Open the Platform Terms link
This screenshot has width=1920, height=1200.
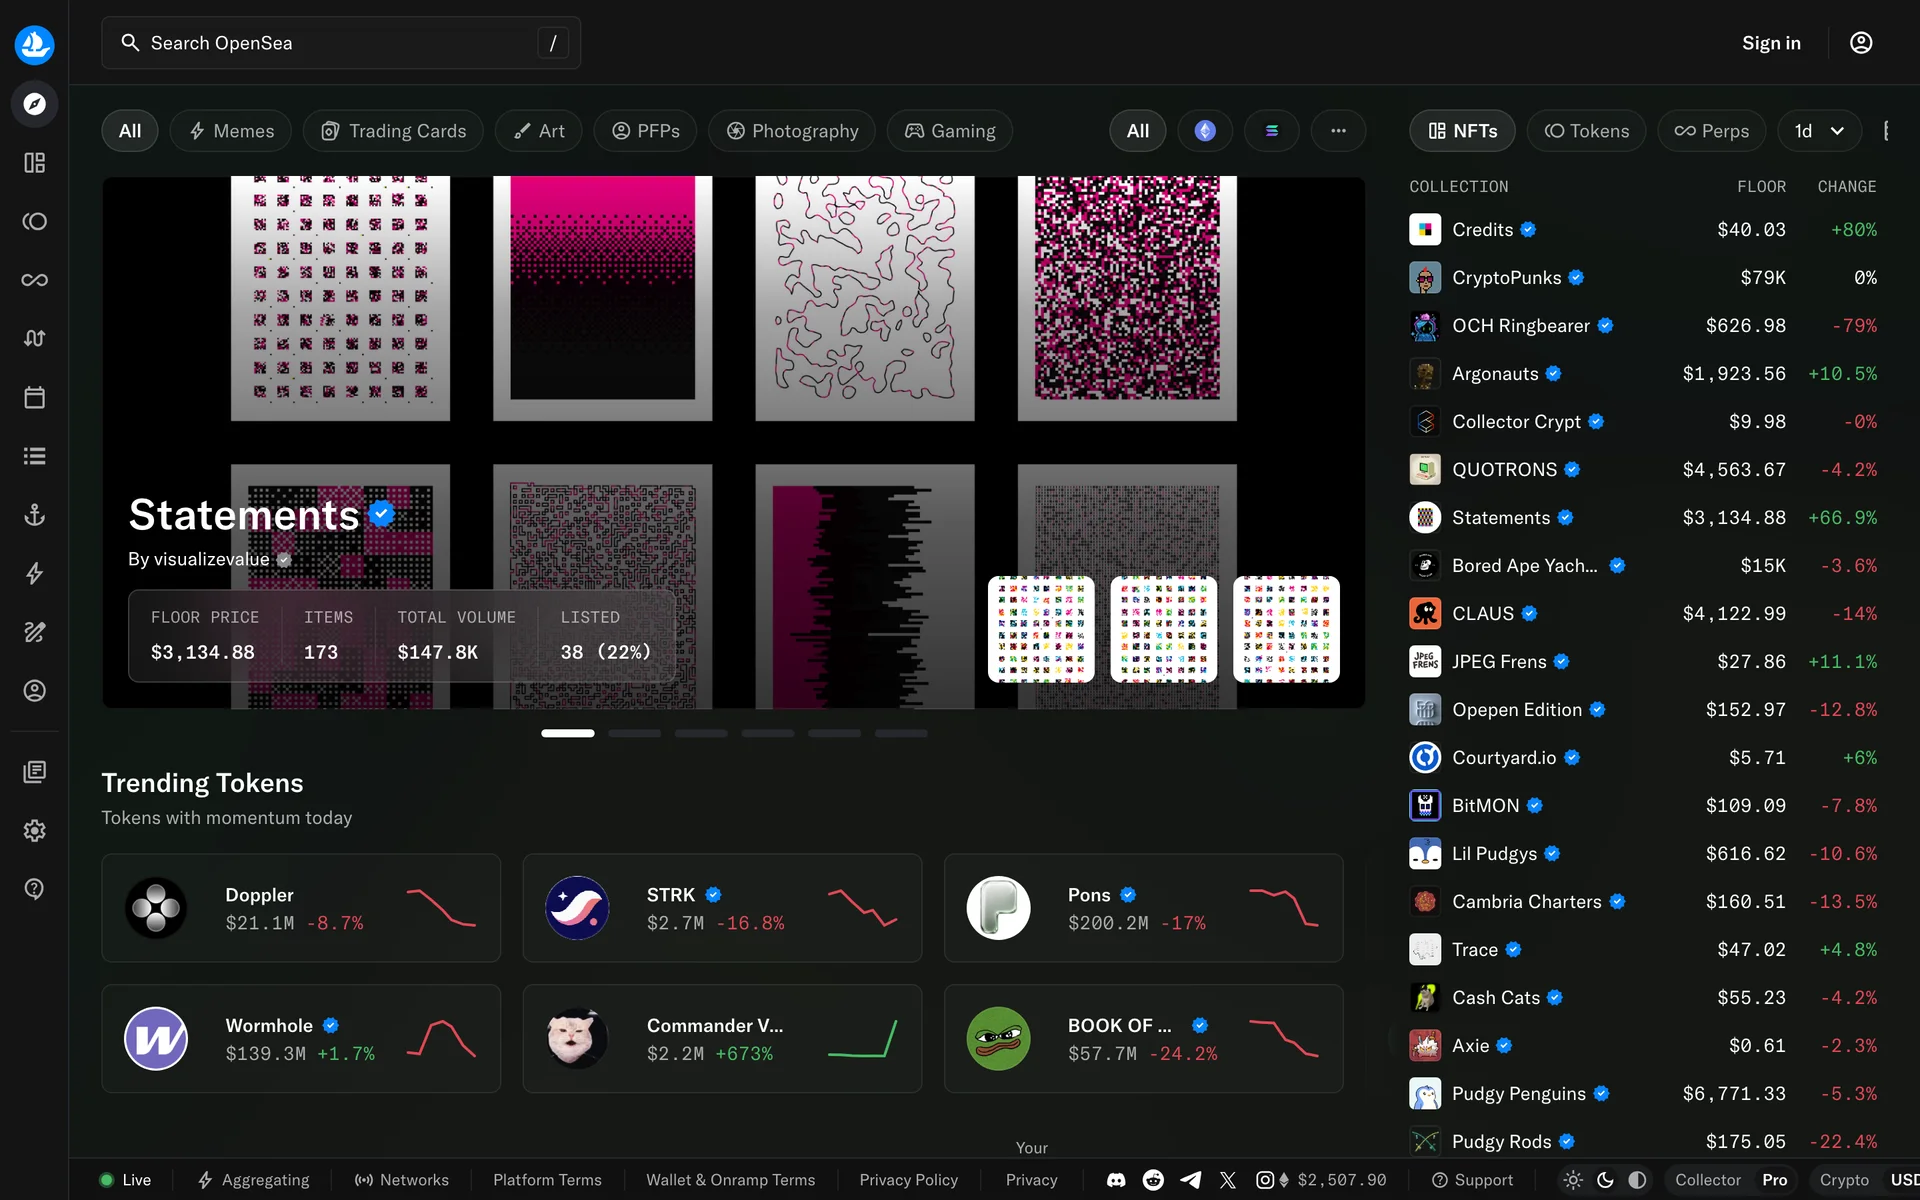(547, 1180)
